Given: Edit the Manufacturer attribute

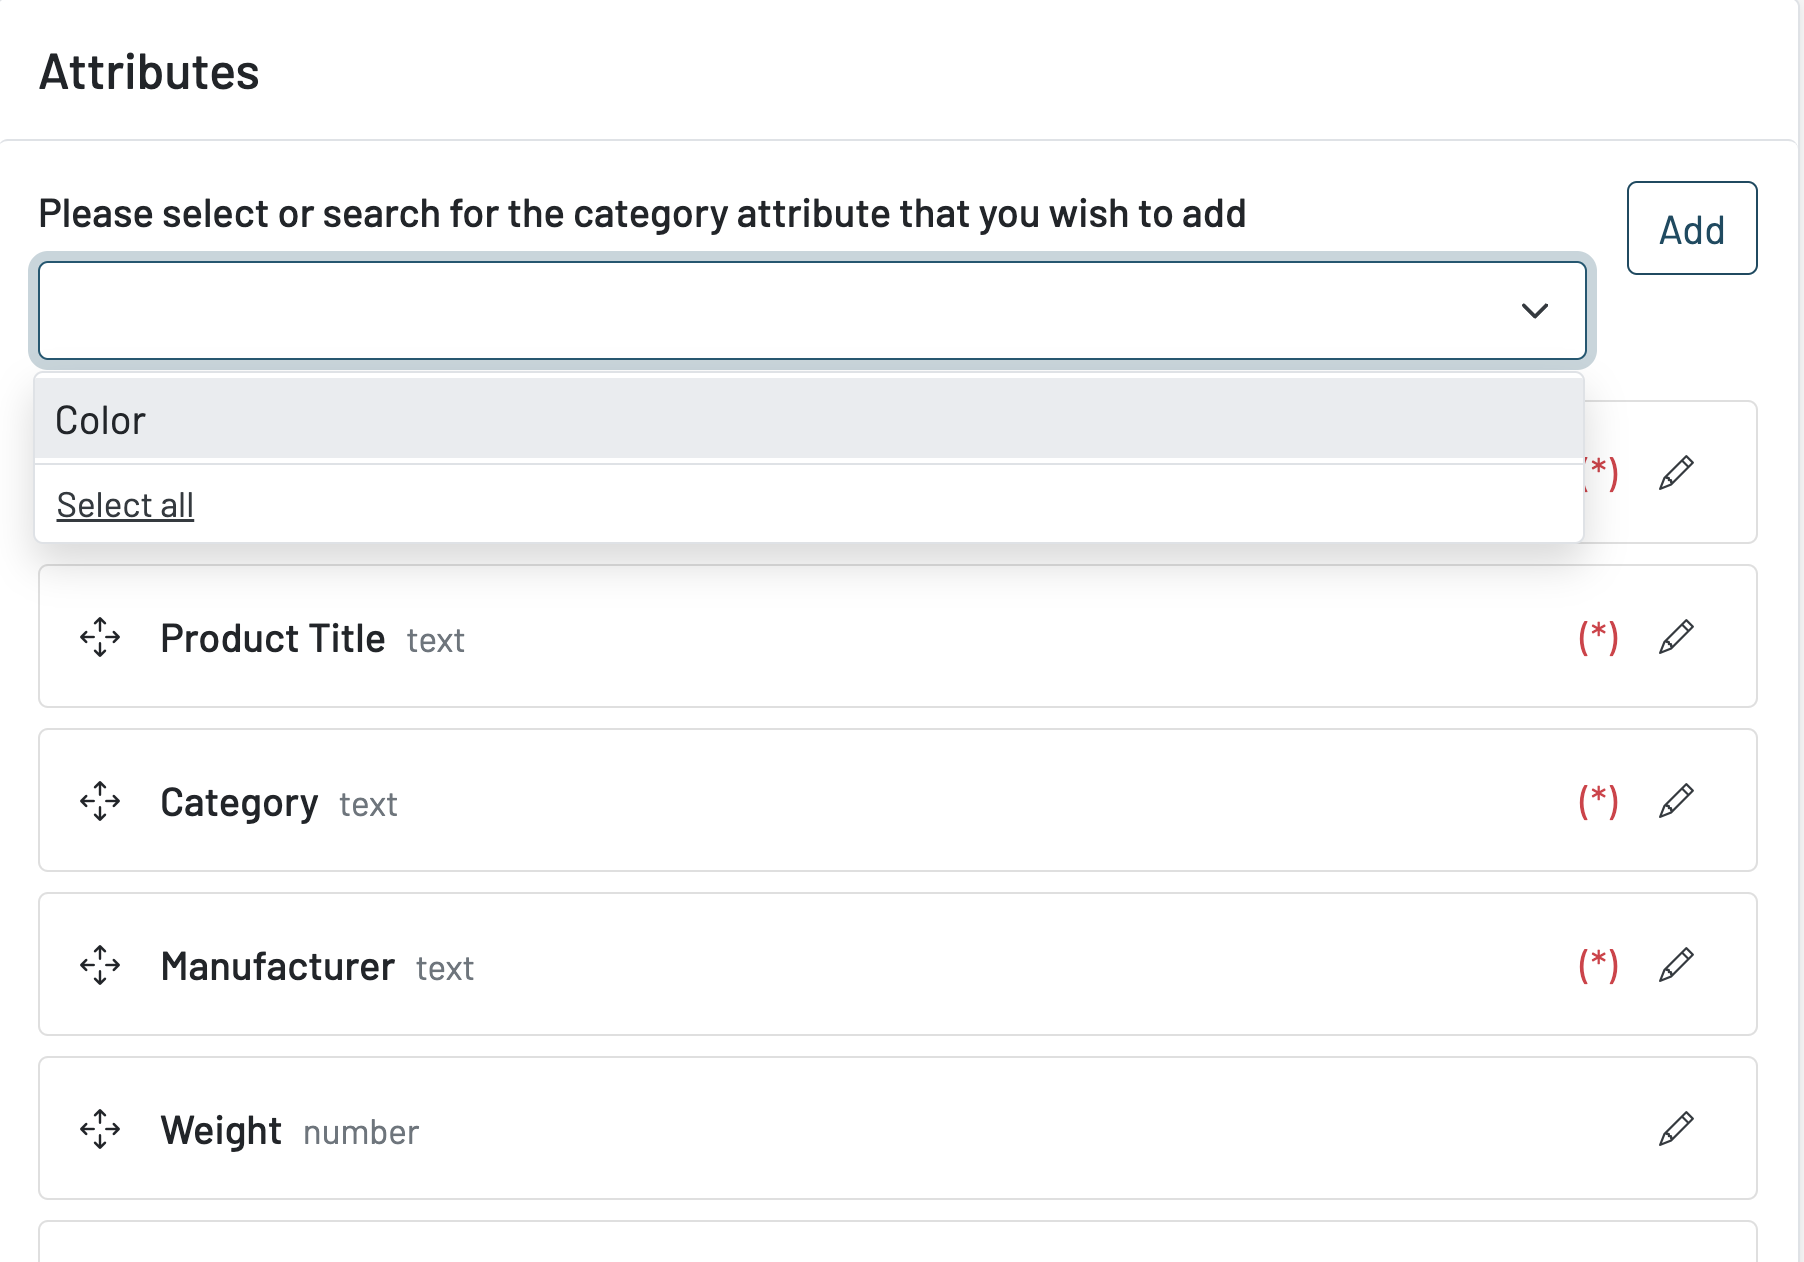Looking at the screenshot, I should click(x=1676, y=965).
